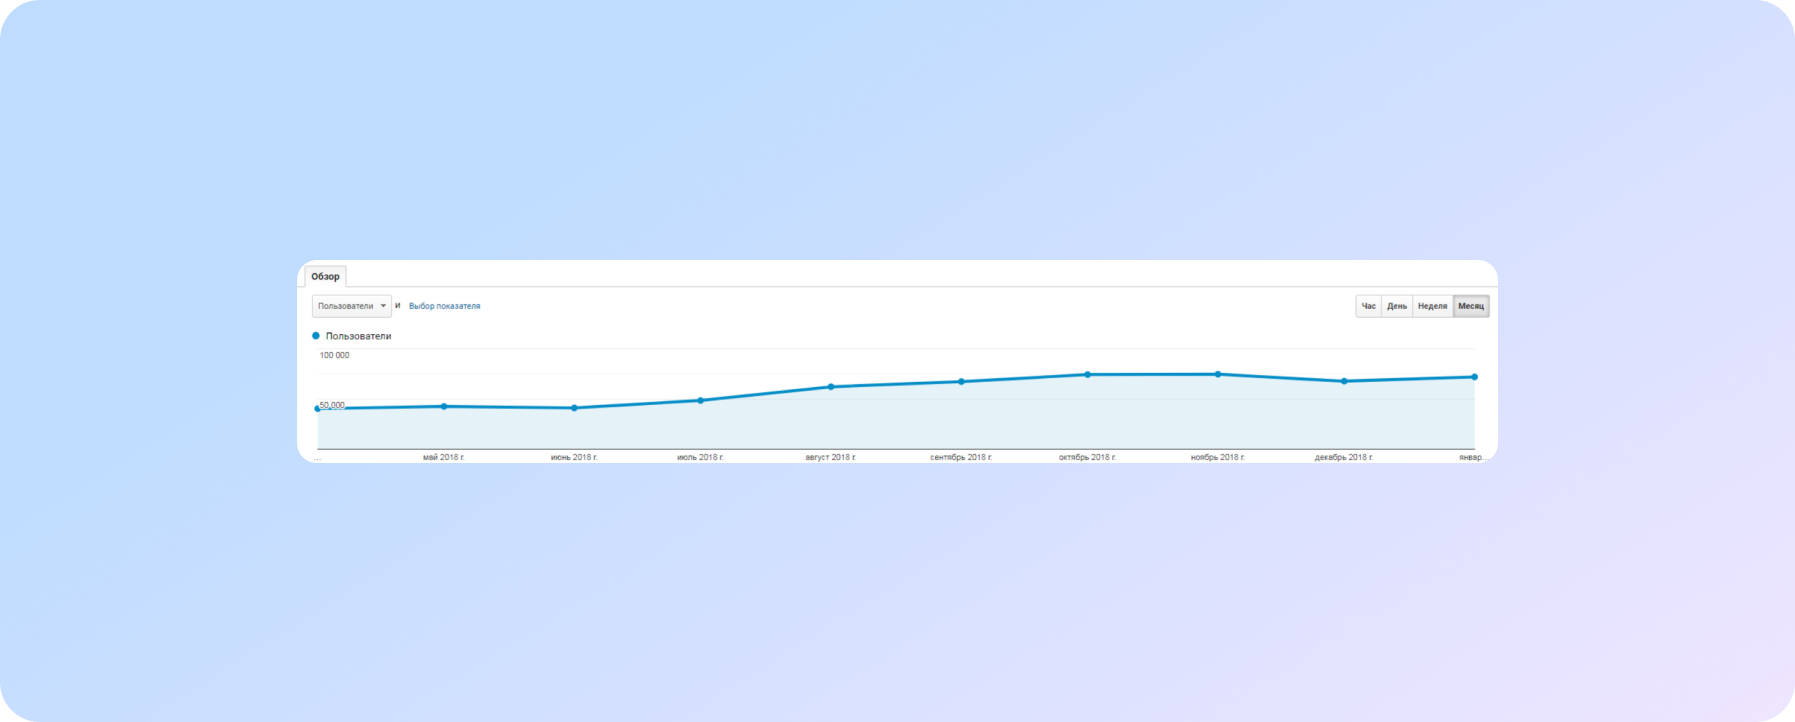Expand the Пользователи metric dropdown
Screen dimensions: 1795x722
point(352,306)
